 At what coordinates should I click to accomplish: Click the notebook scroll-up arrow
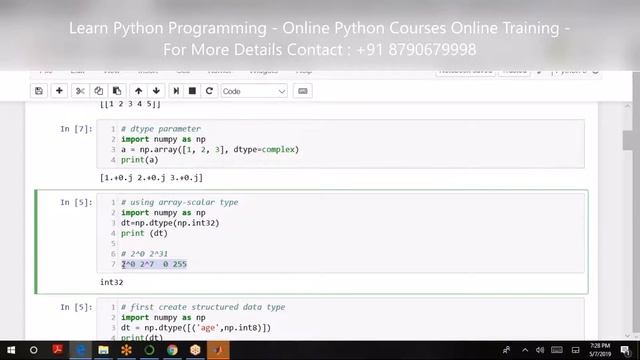click(628, 106)
